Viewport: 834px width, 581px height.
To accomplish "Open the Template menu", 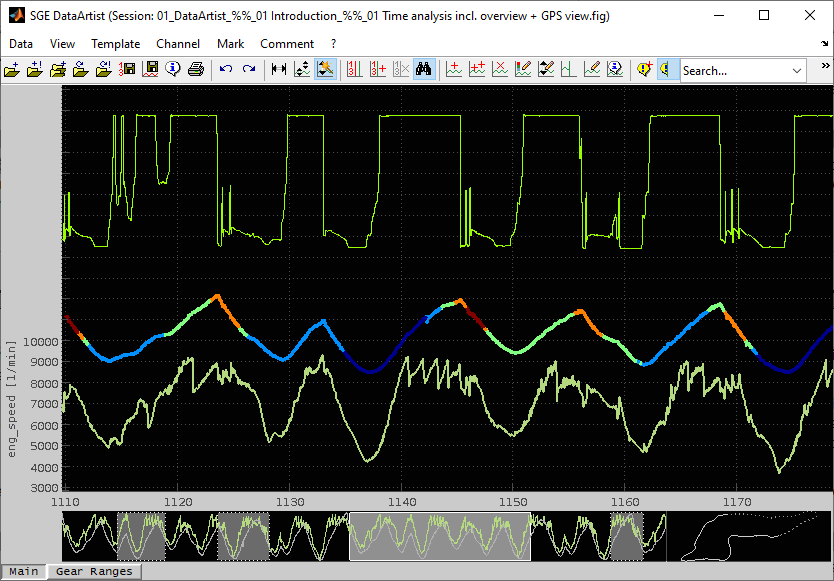I will tap(115, 44).
